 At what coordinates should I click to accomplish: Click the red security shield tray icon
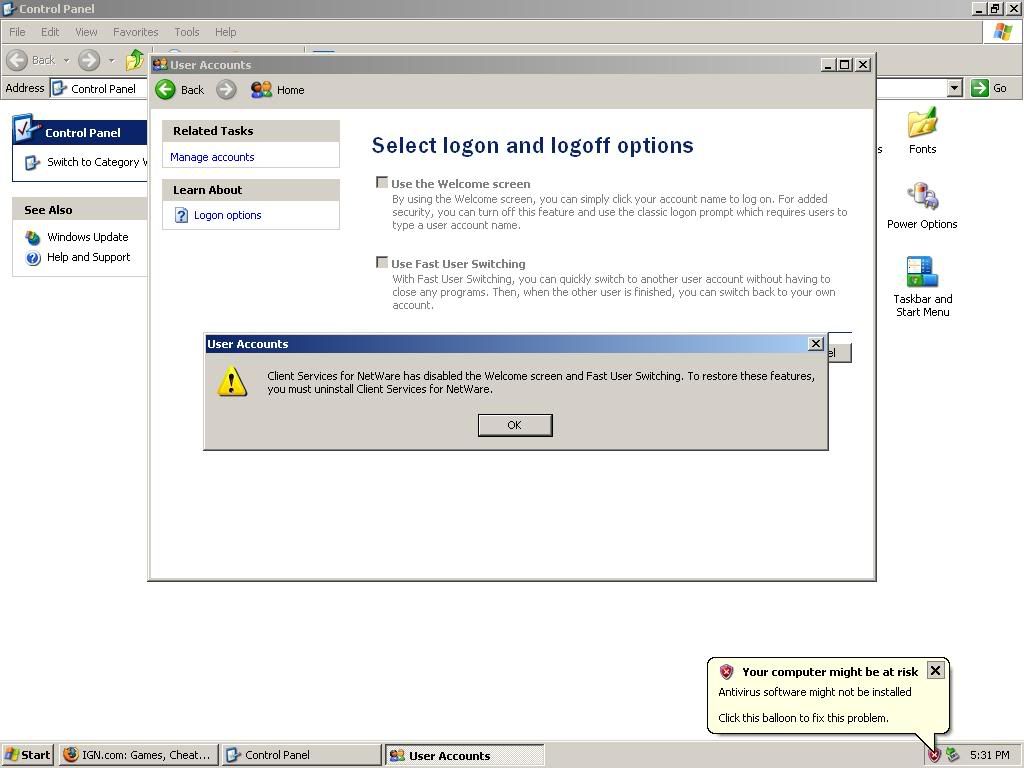pos(934,755)
